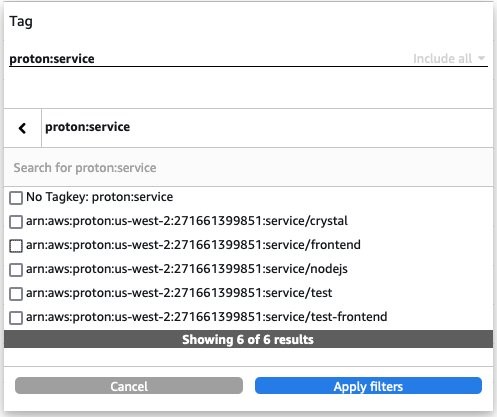The image size is (497, 417).
Task: Click the service/test-frontend ARN label
Action: click(x=206, y=317)
